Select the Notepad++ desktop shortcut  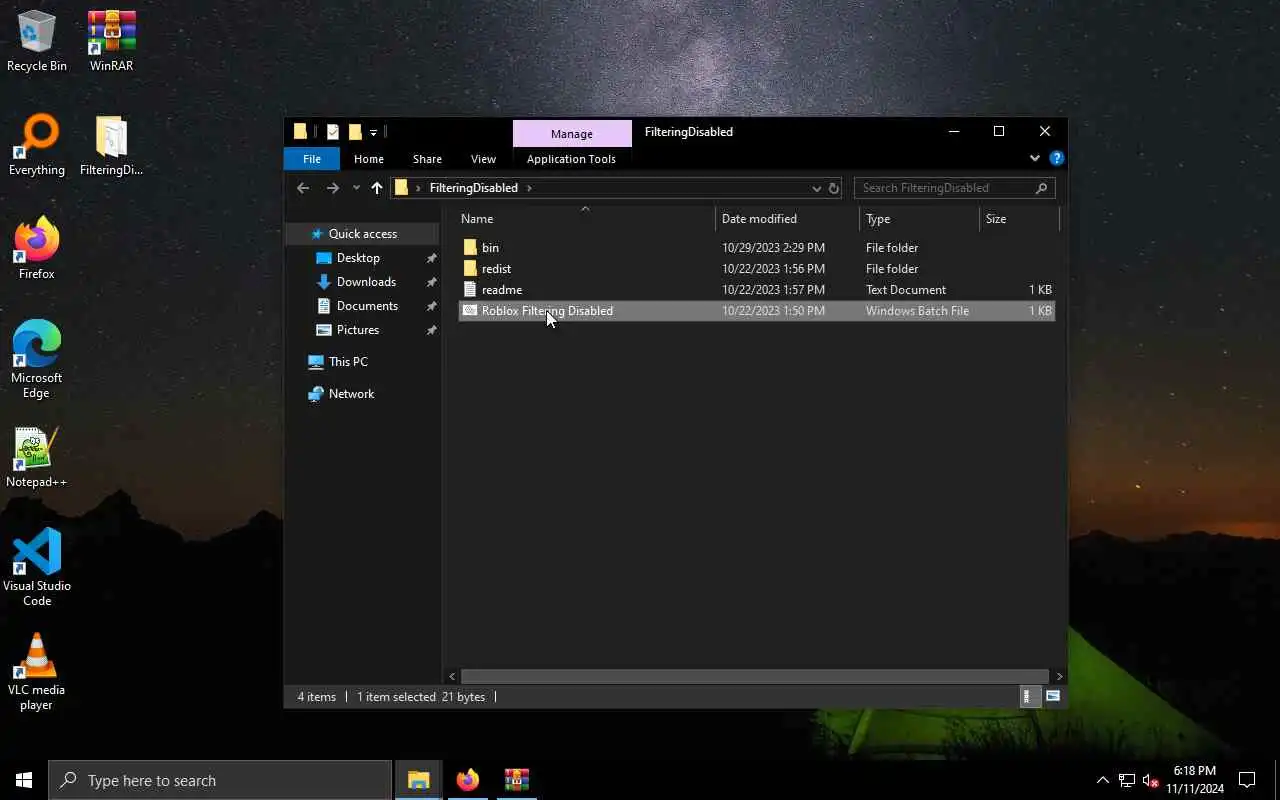37,458
